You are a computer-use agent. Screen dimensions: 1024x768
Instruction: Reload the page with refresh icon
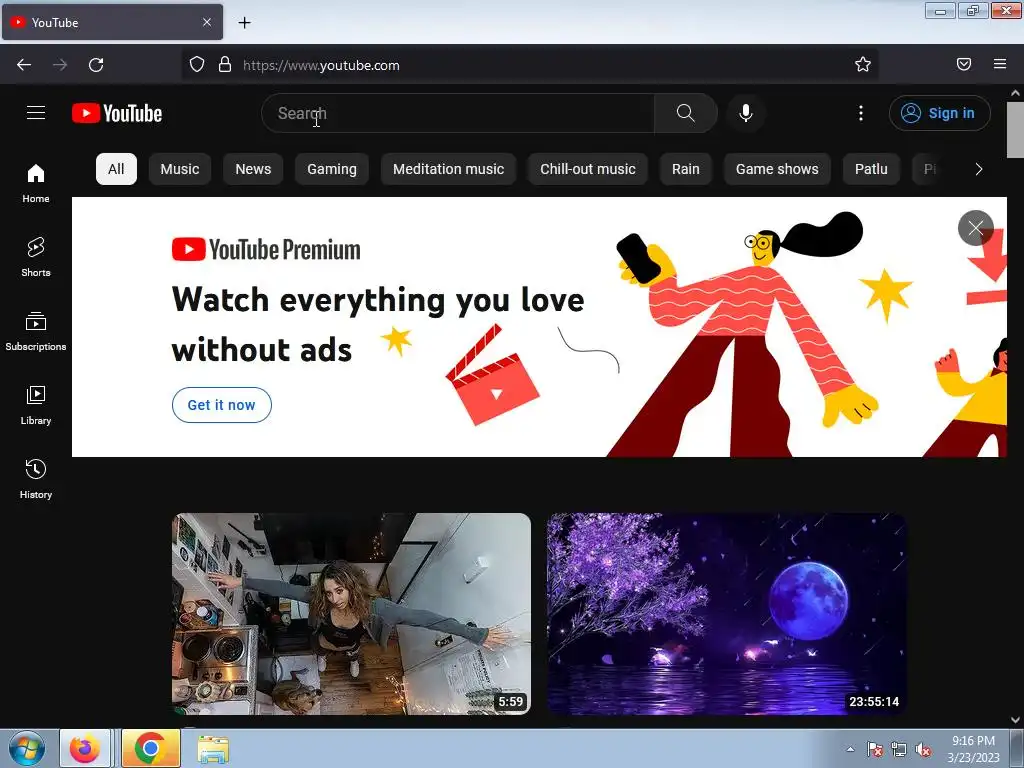[96, 65]
